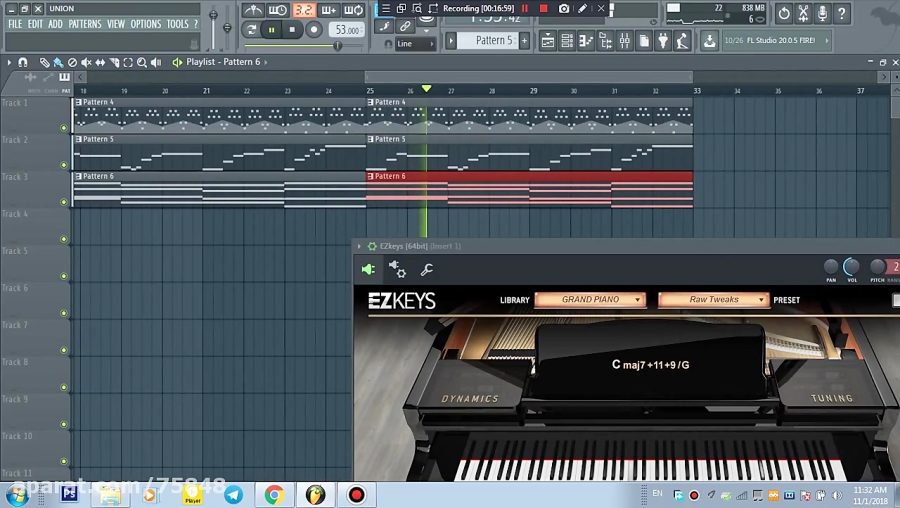Toggle loop recording
The width and height of the screenshot is (900, 508).
353,10
